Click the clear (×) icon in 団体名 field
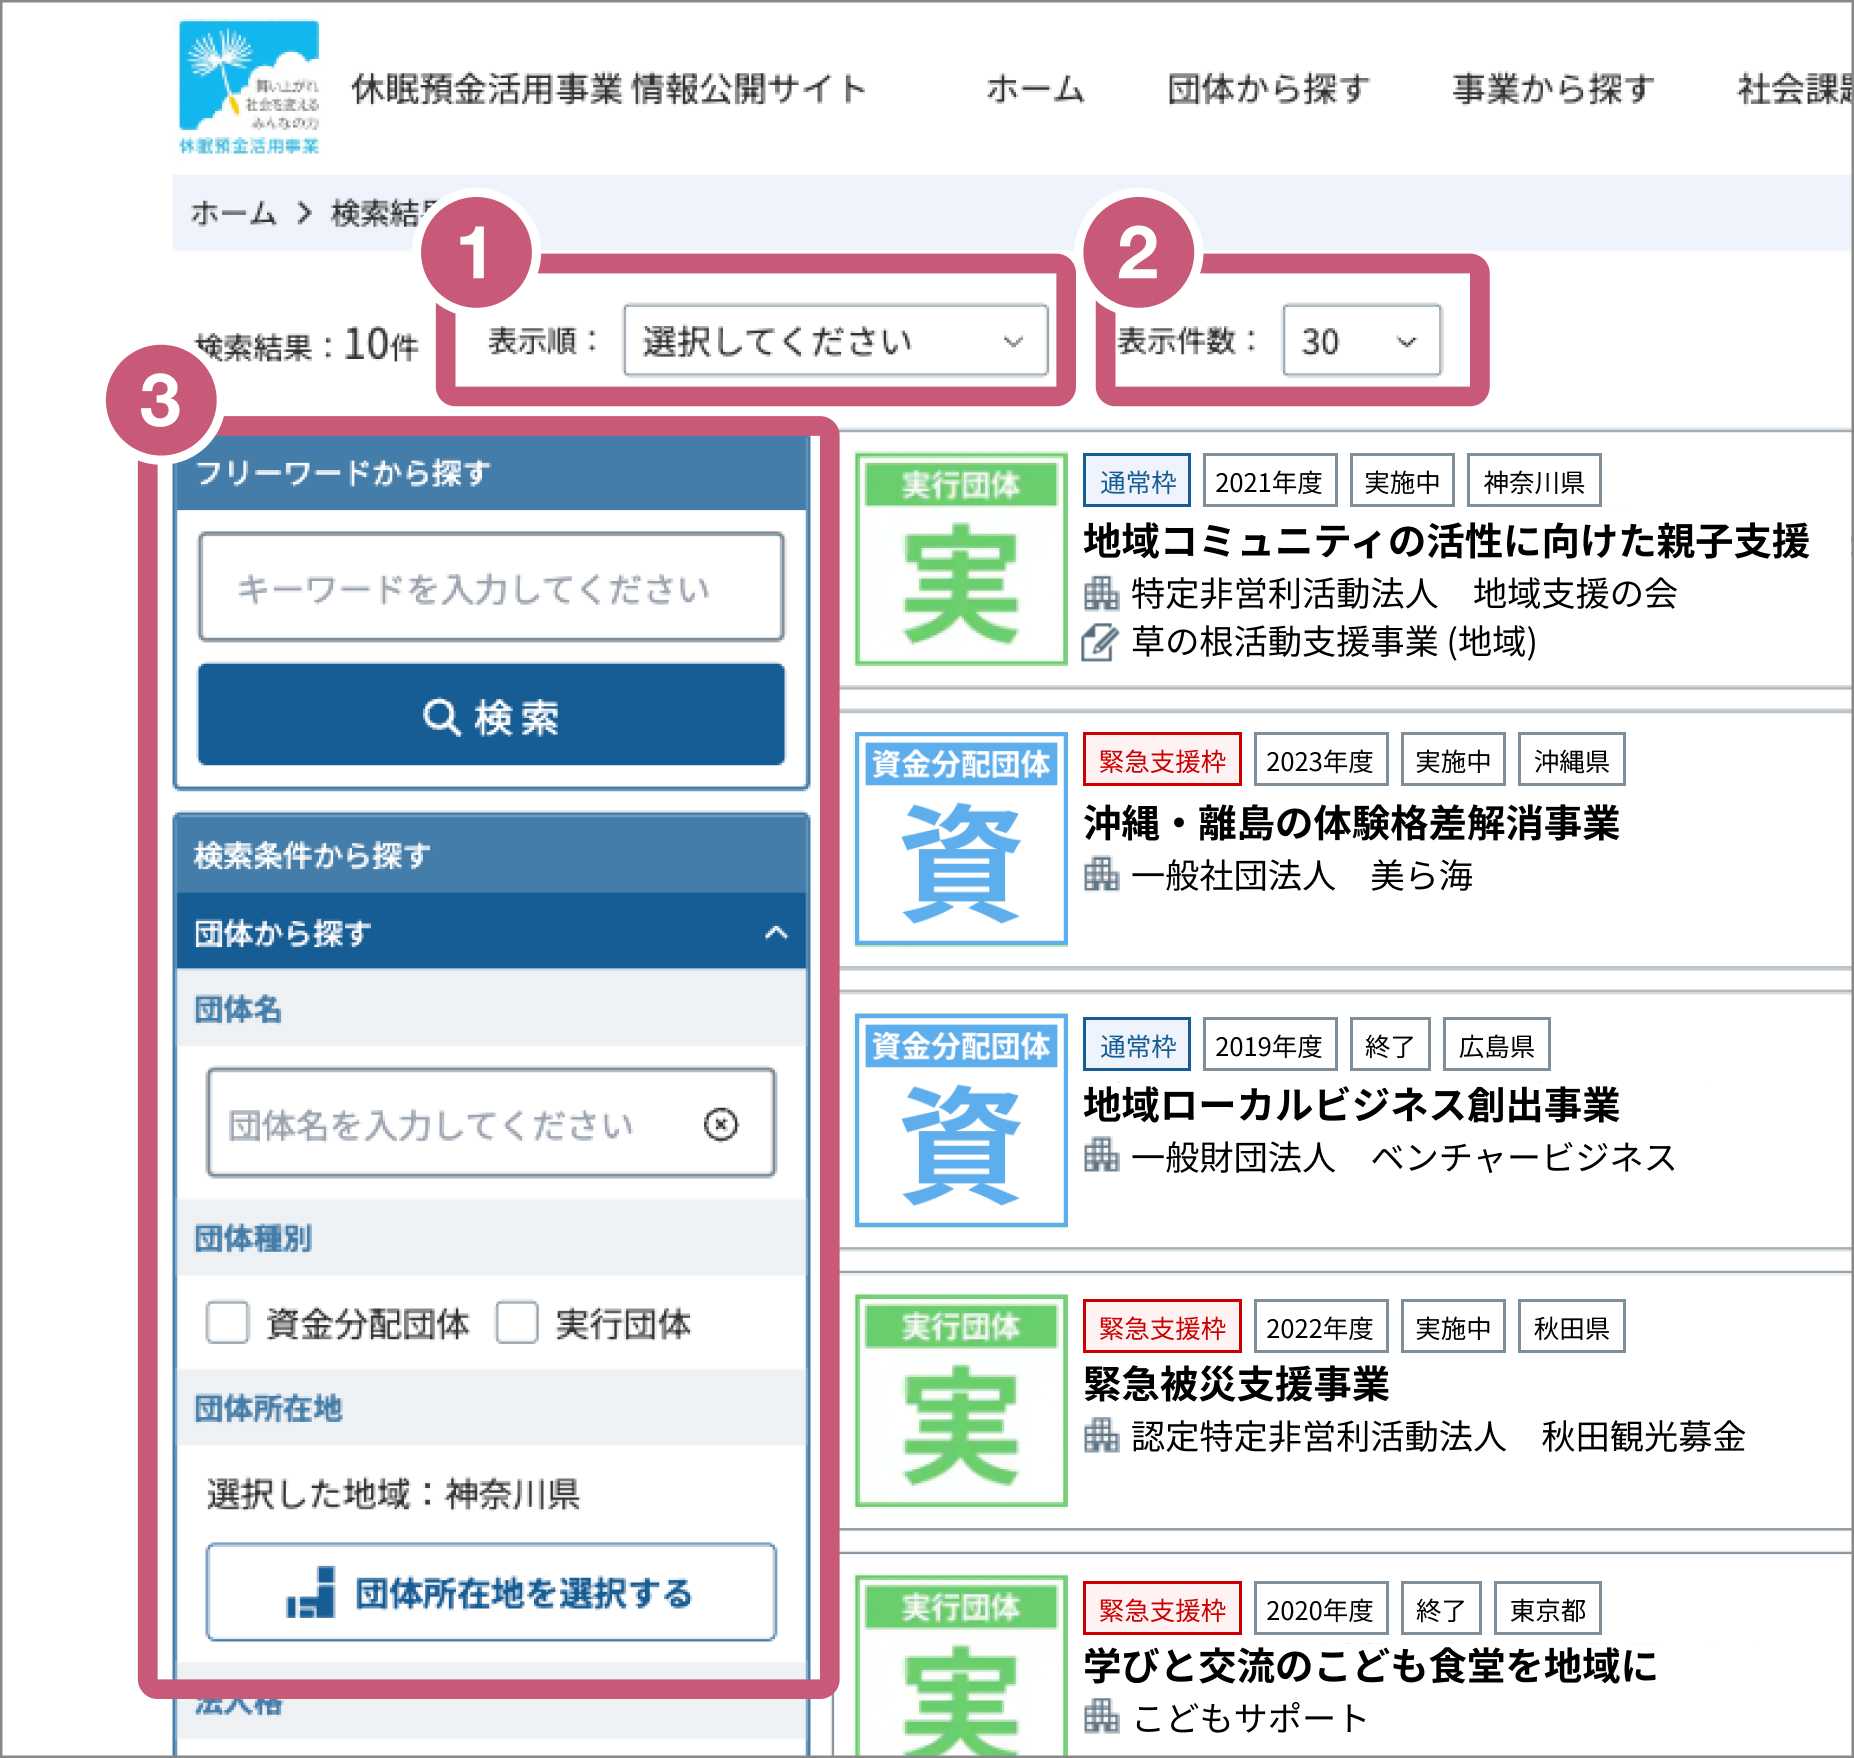 [x=722, y=1124]
